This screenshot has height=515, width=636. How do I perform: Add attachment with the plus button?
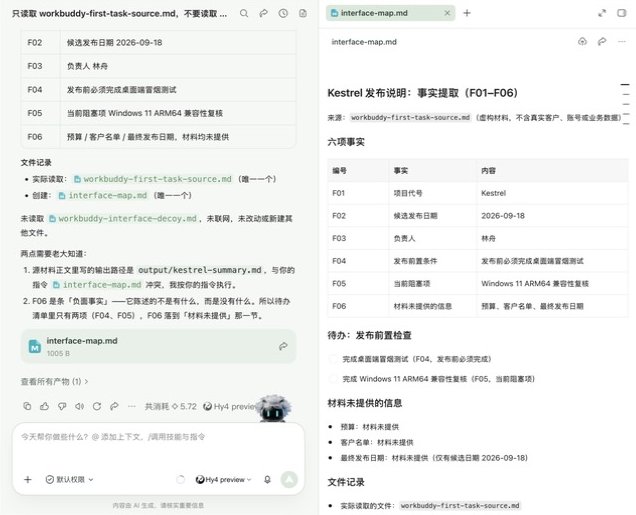(28, 480)
